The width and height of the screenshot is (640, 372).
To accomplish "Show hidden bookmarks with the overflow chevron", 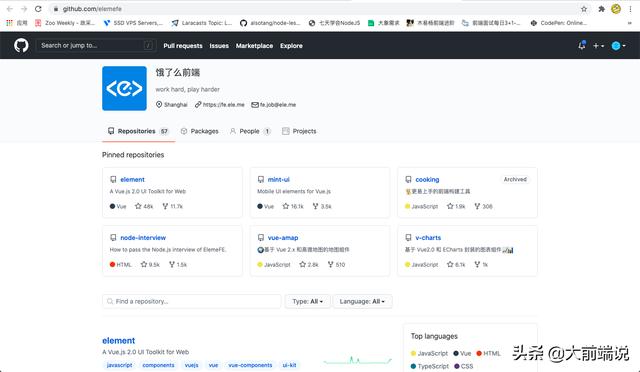I will (629, 23).
